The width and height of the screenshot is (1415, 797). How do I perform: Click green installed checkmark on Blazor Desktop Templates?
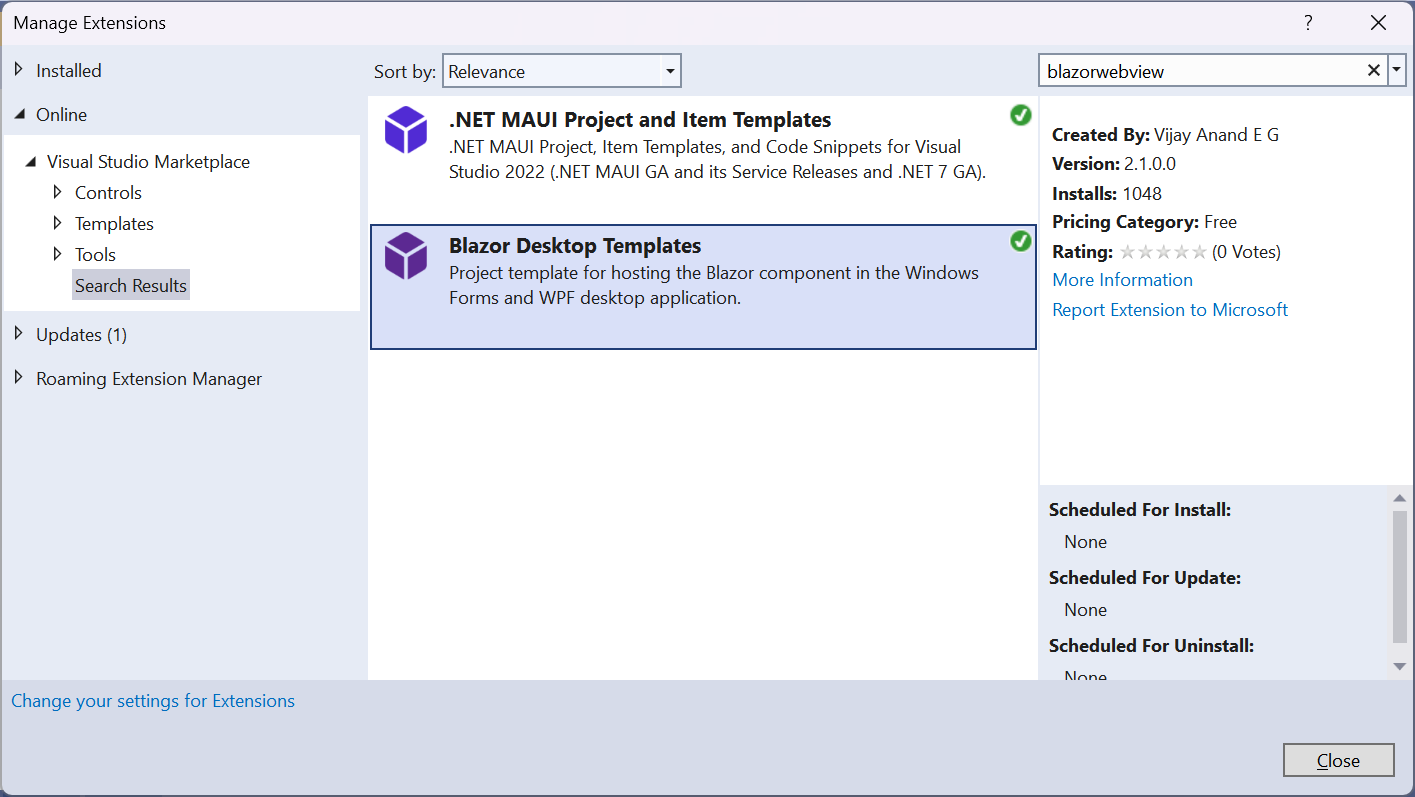tap(1020, 241)
